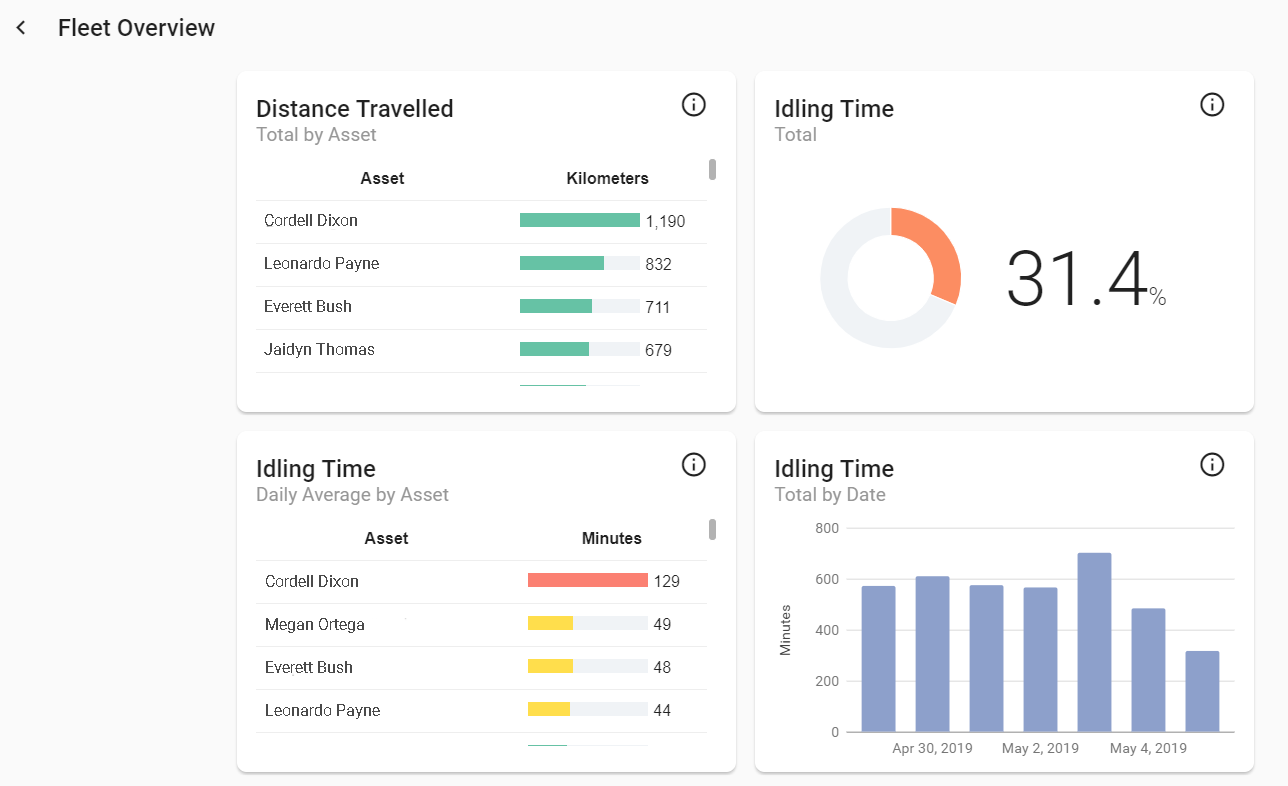Click the scrollbar in the Distance Travelled list

point(712,170)
